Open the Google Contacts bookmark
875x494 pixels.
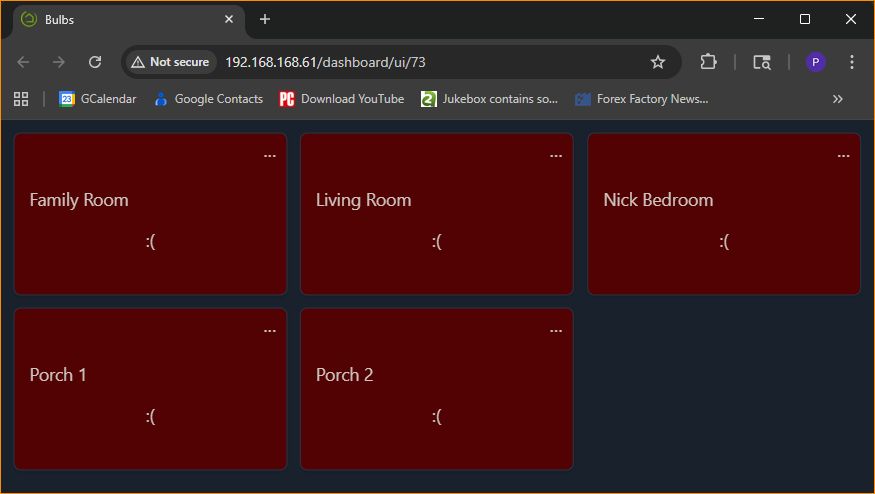point(208,99)
